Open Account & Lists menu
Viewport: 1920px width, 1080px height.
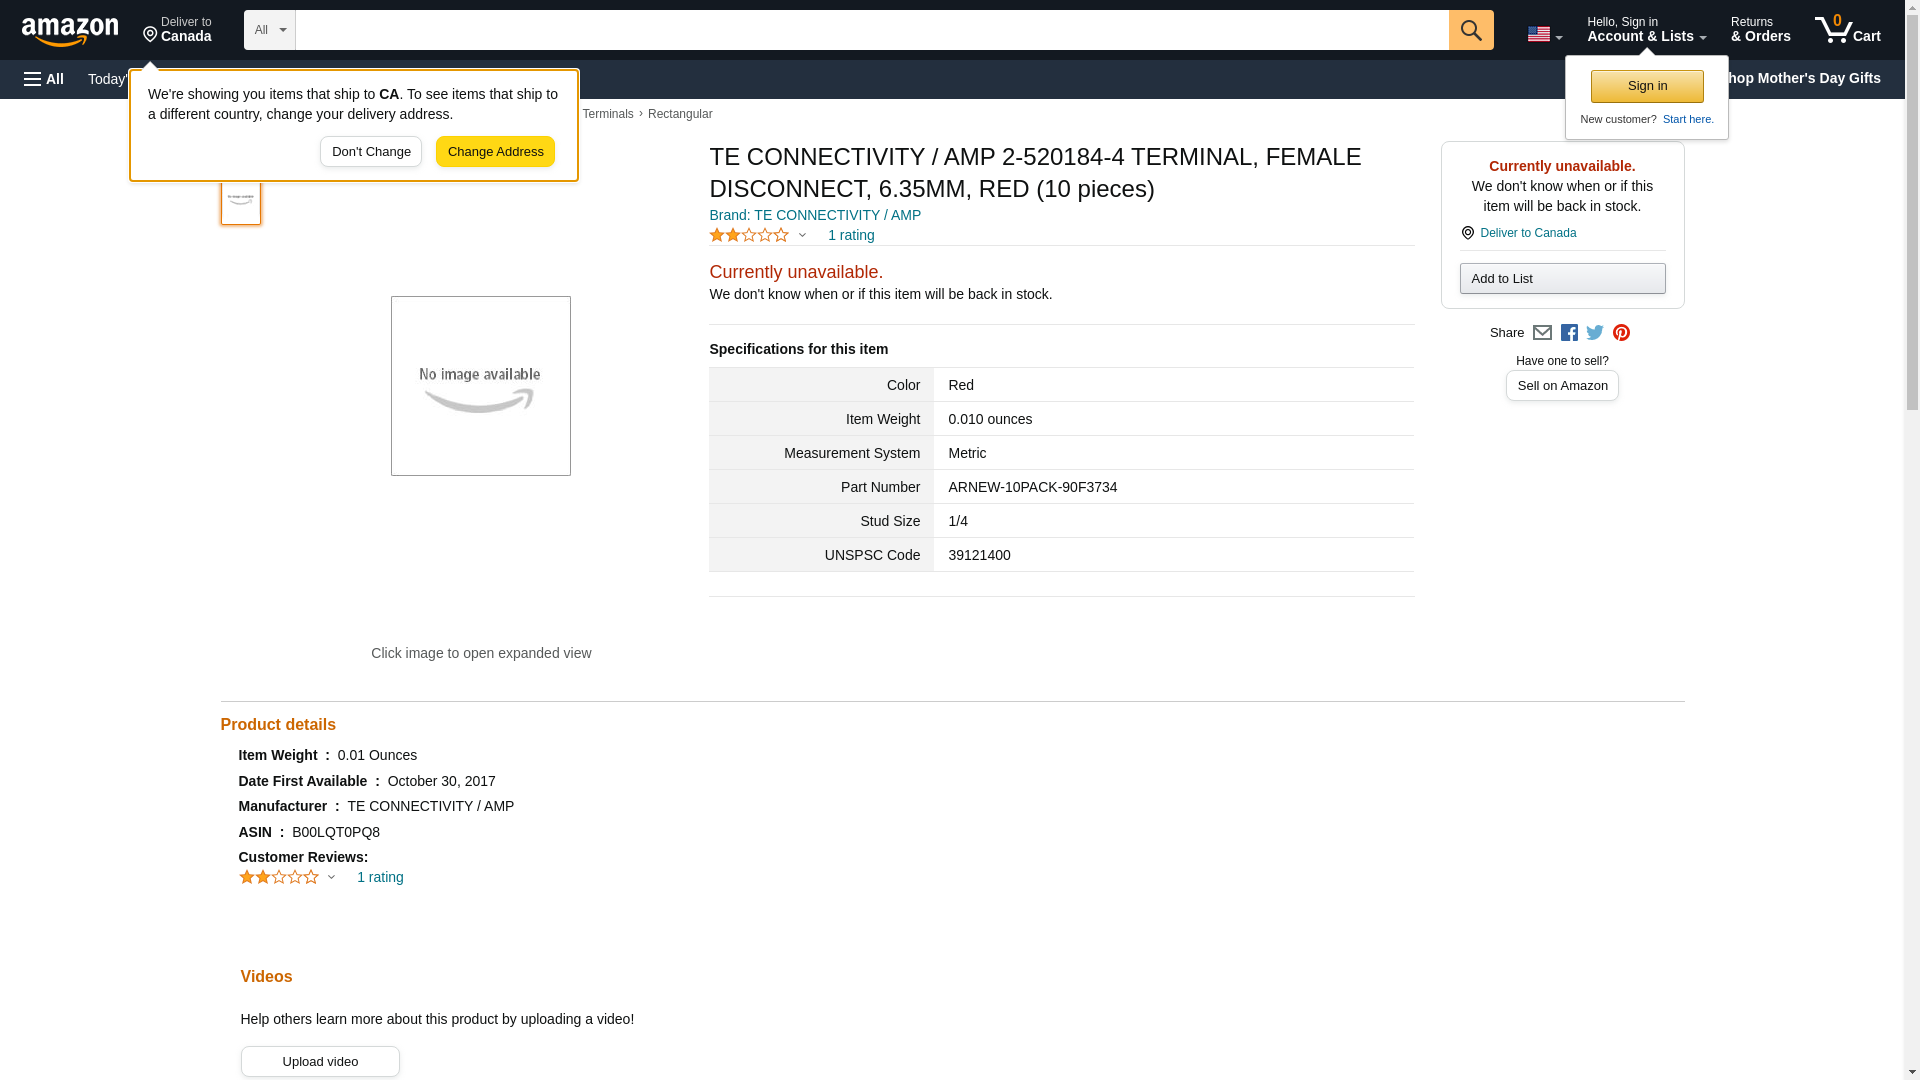click(x=1646, y=30)
